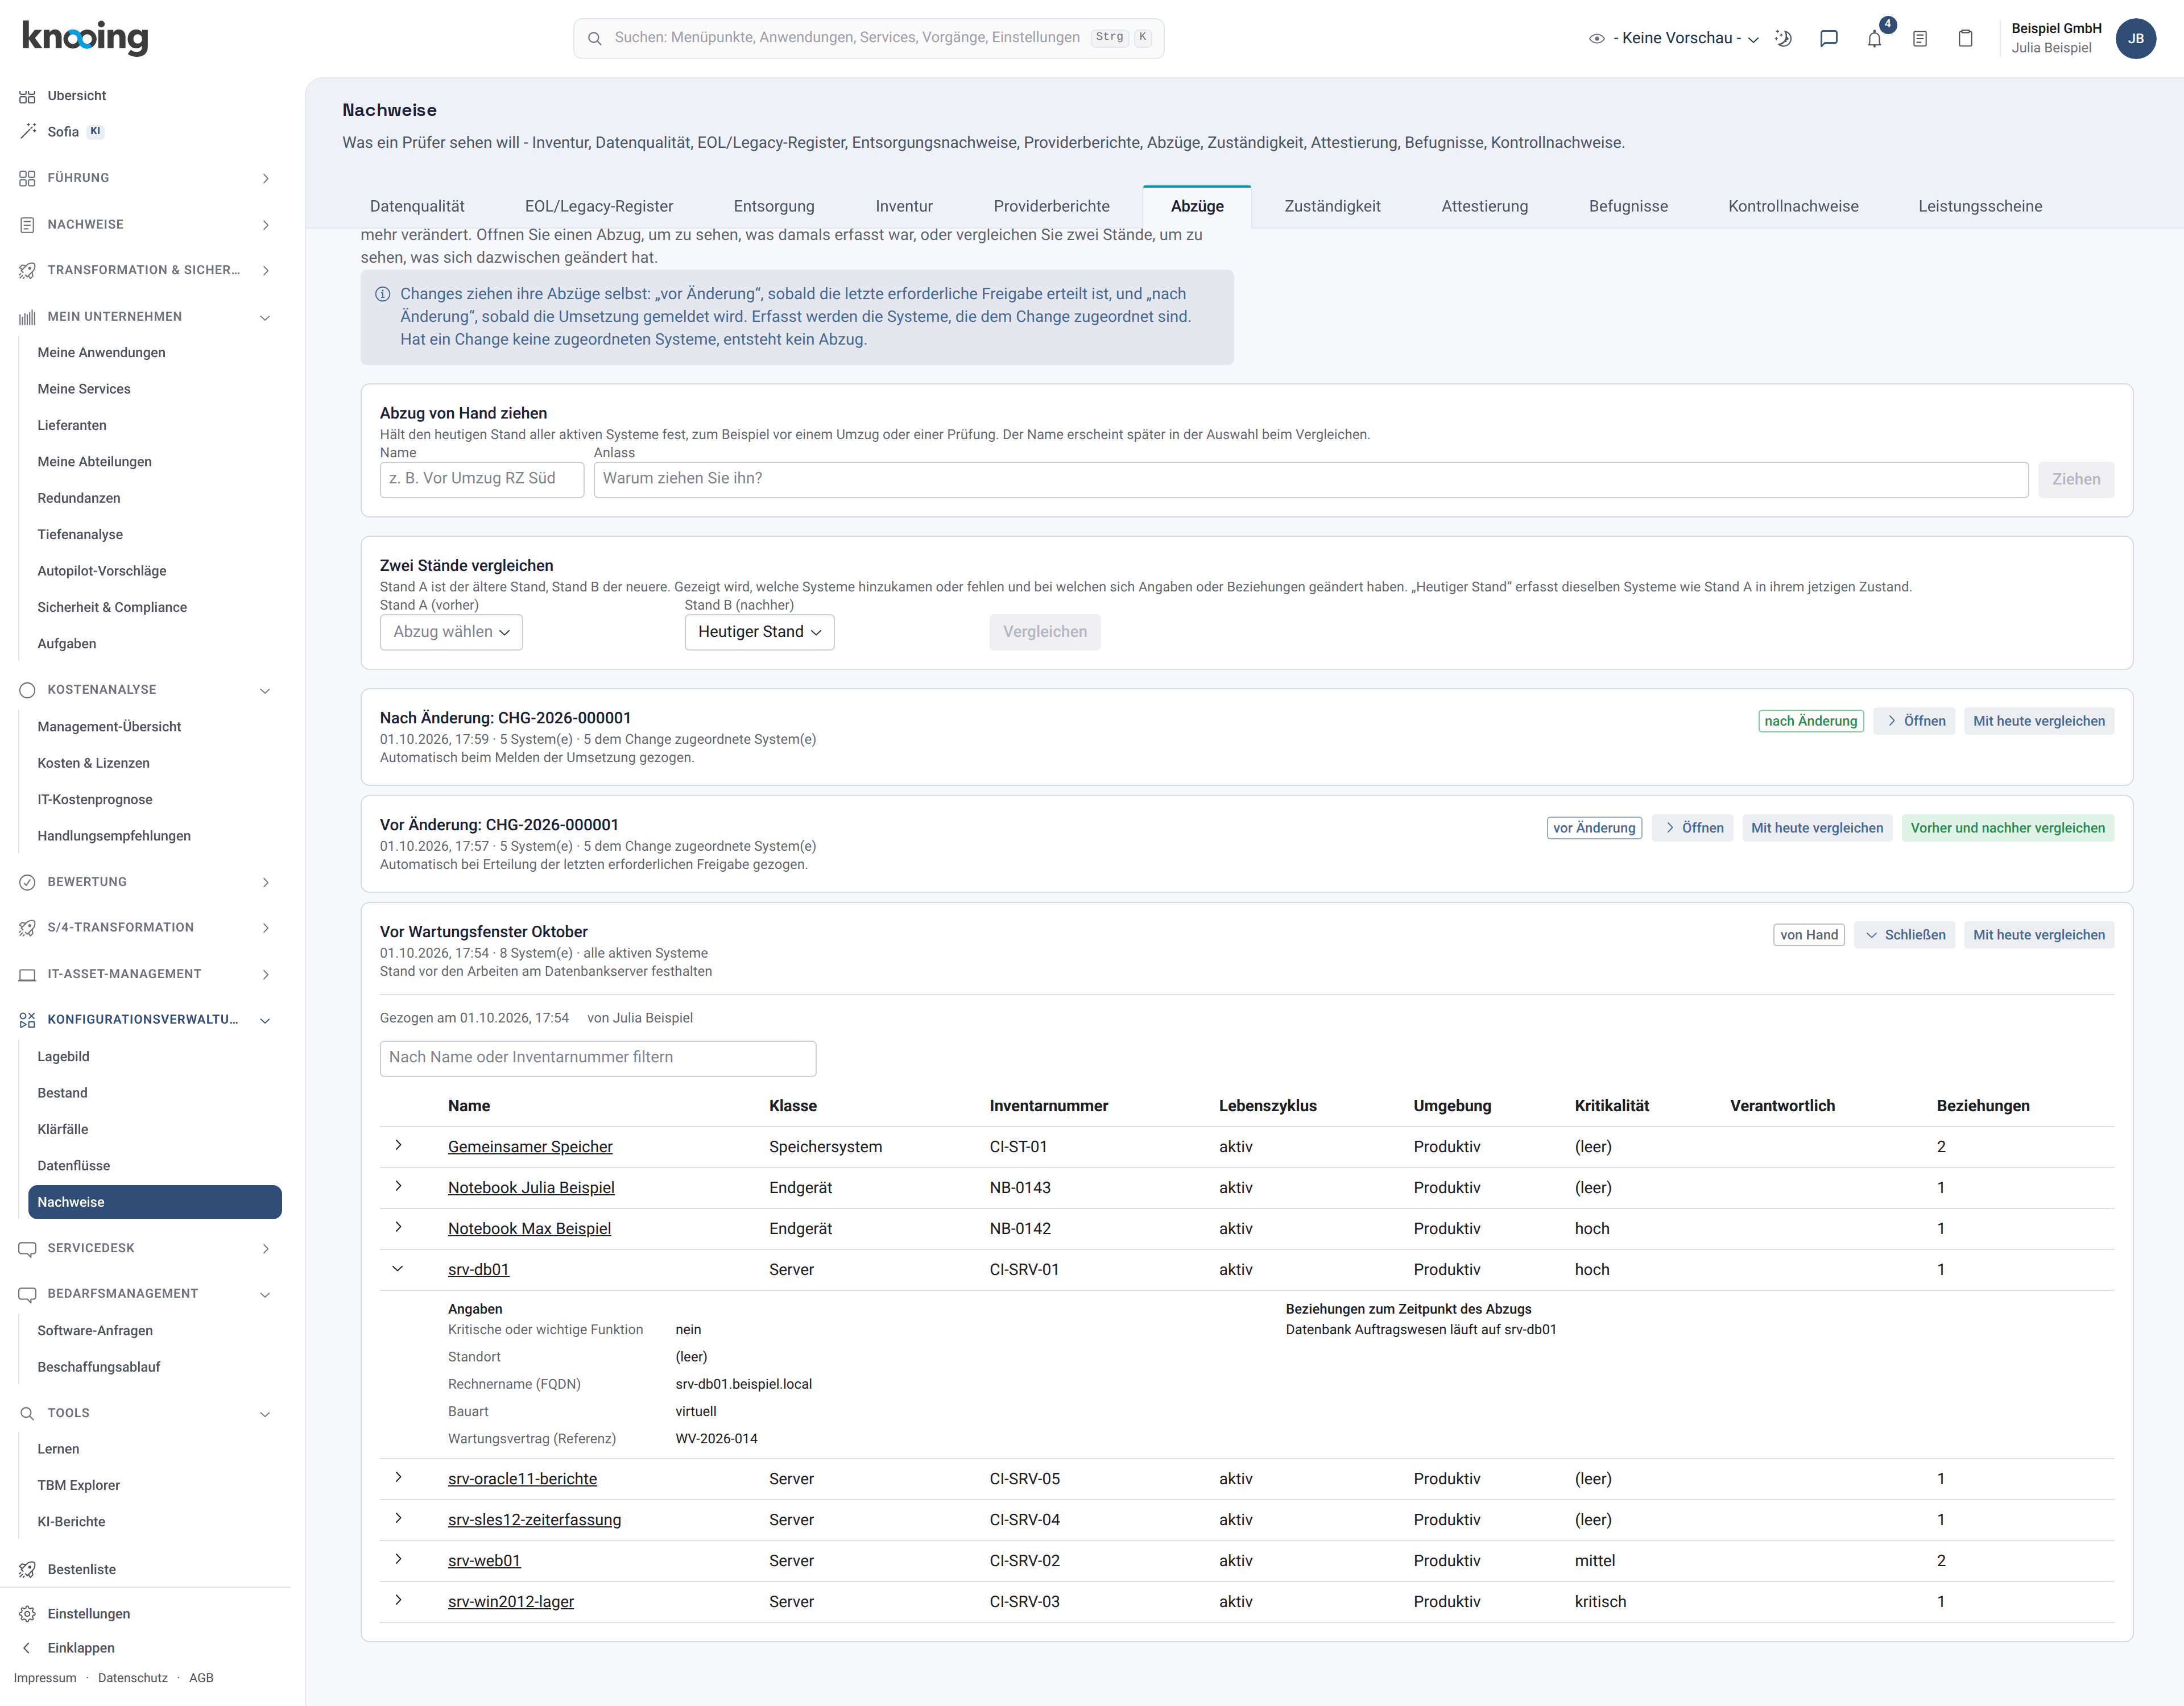Collapse the KOSTENANALYSE sidebar section
This screenshot has height=1706, width=2184.
coord(145,690)
